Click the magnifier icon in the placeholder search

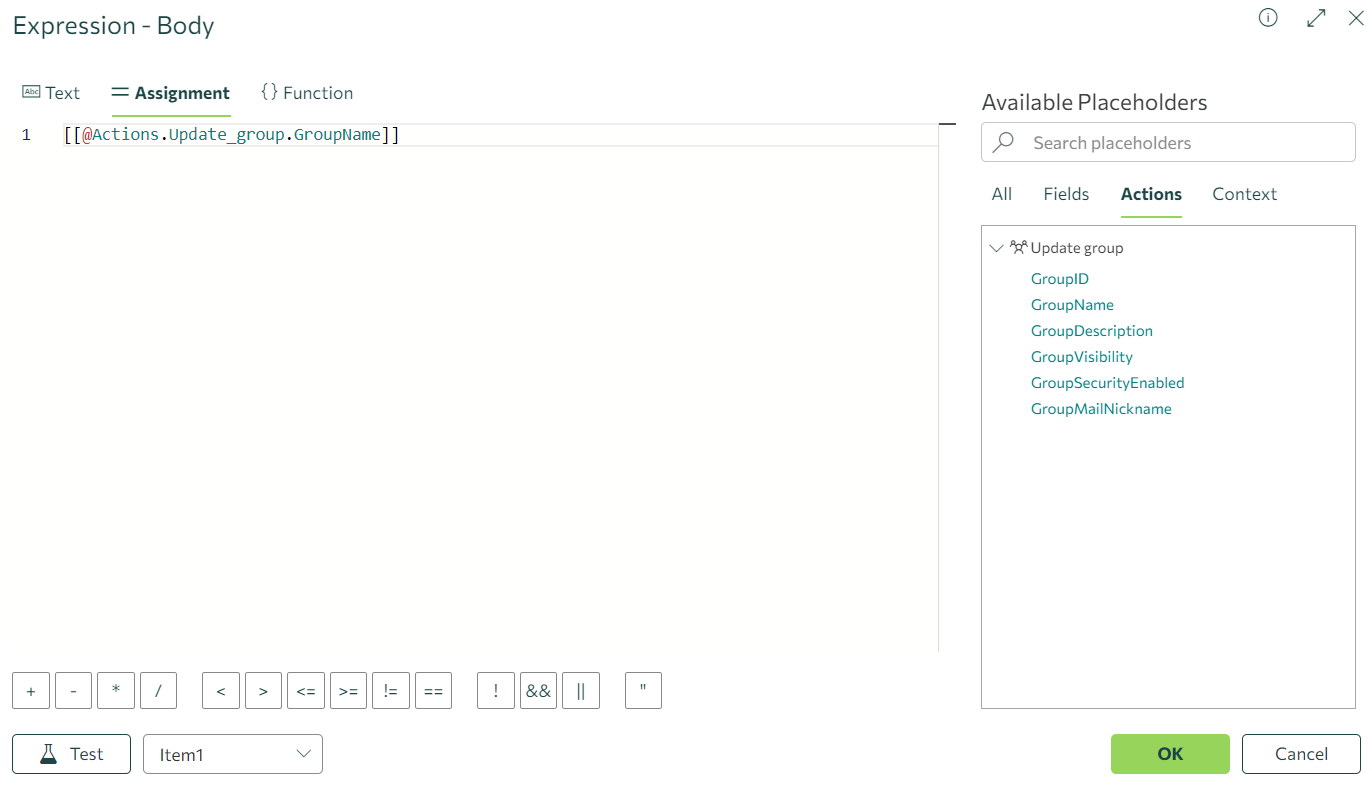[x=1003, y=142]
